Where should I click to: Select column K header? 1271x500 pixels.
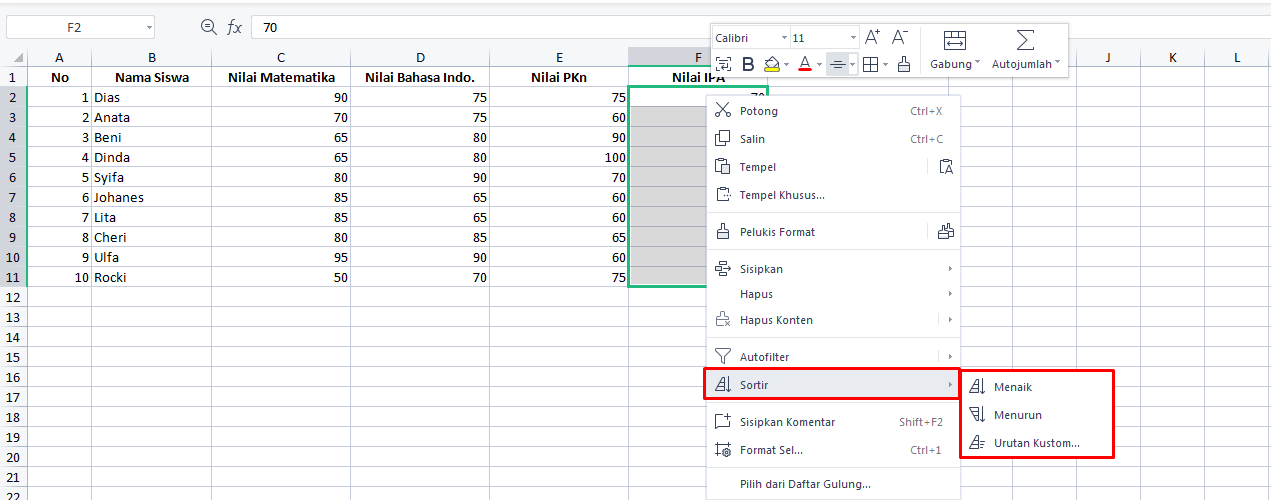[1172, 58]
